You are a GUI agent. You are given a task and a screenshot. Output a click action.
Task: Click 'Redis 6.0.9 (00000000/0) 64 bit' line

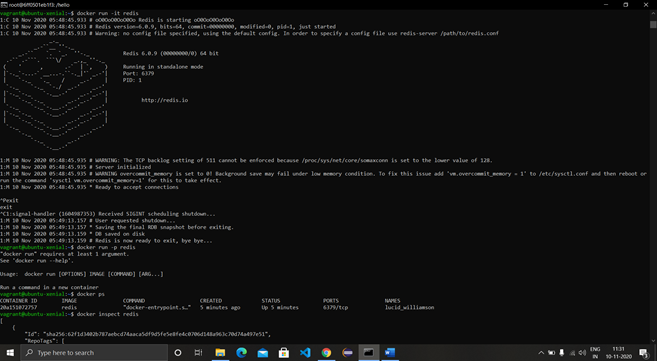[171, 53]
